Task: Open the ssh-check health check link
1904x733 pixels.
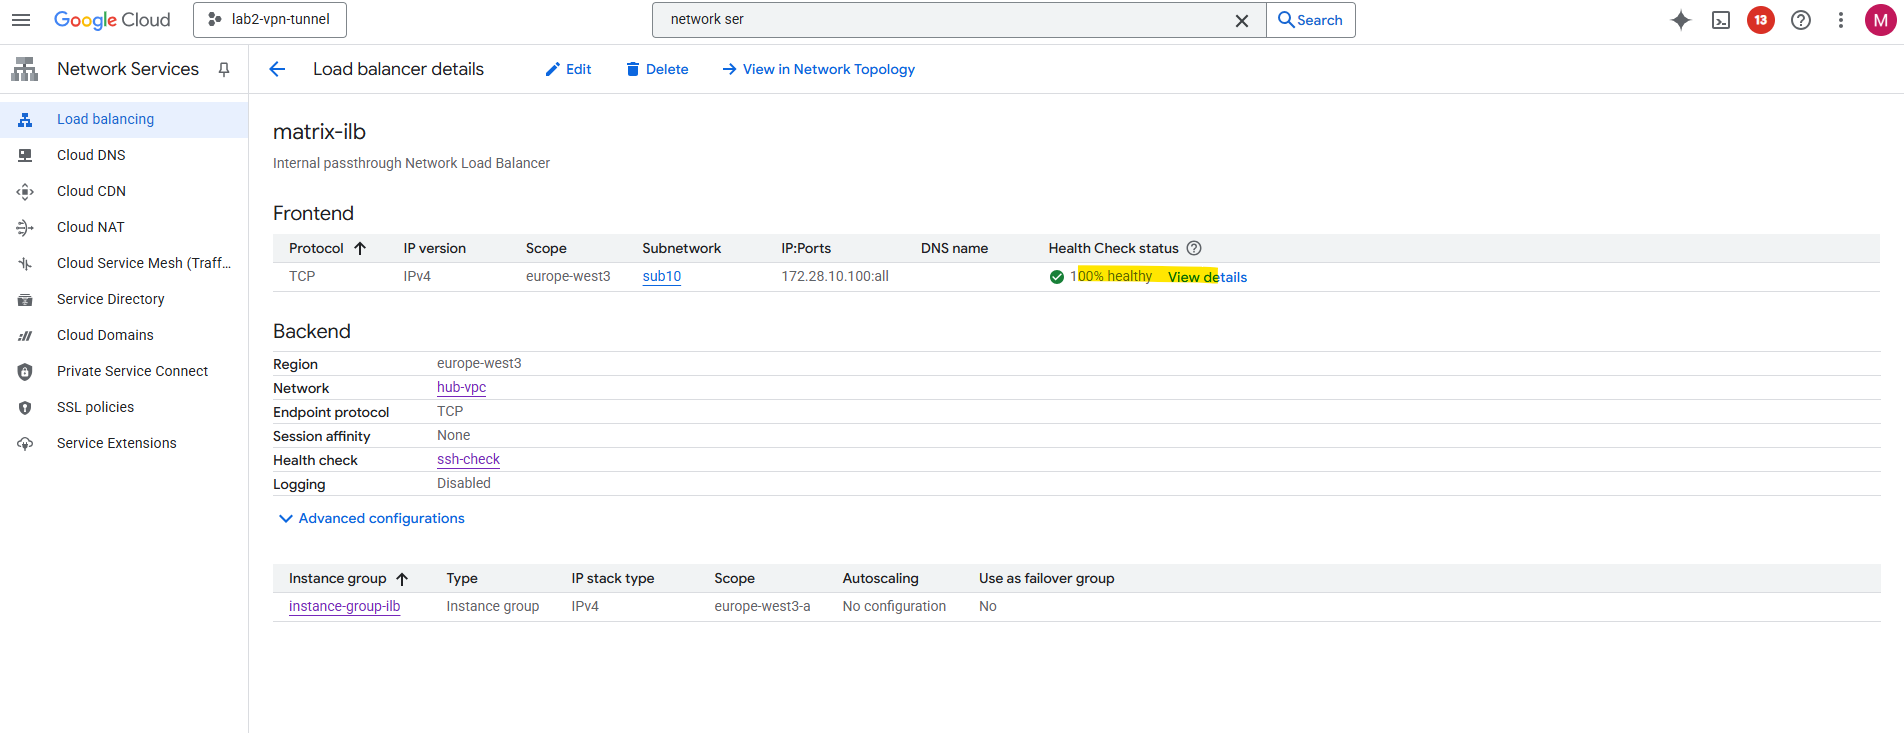Action: [x=468, y=459]
